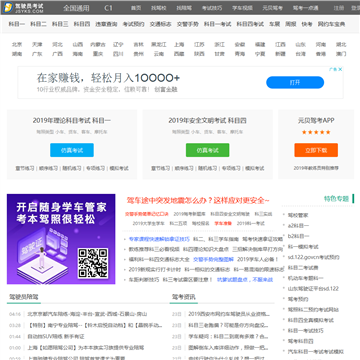Choose the 澳门 region link
The height and width of the screenshot is (360, 360).
341,54
